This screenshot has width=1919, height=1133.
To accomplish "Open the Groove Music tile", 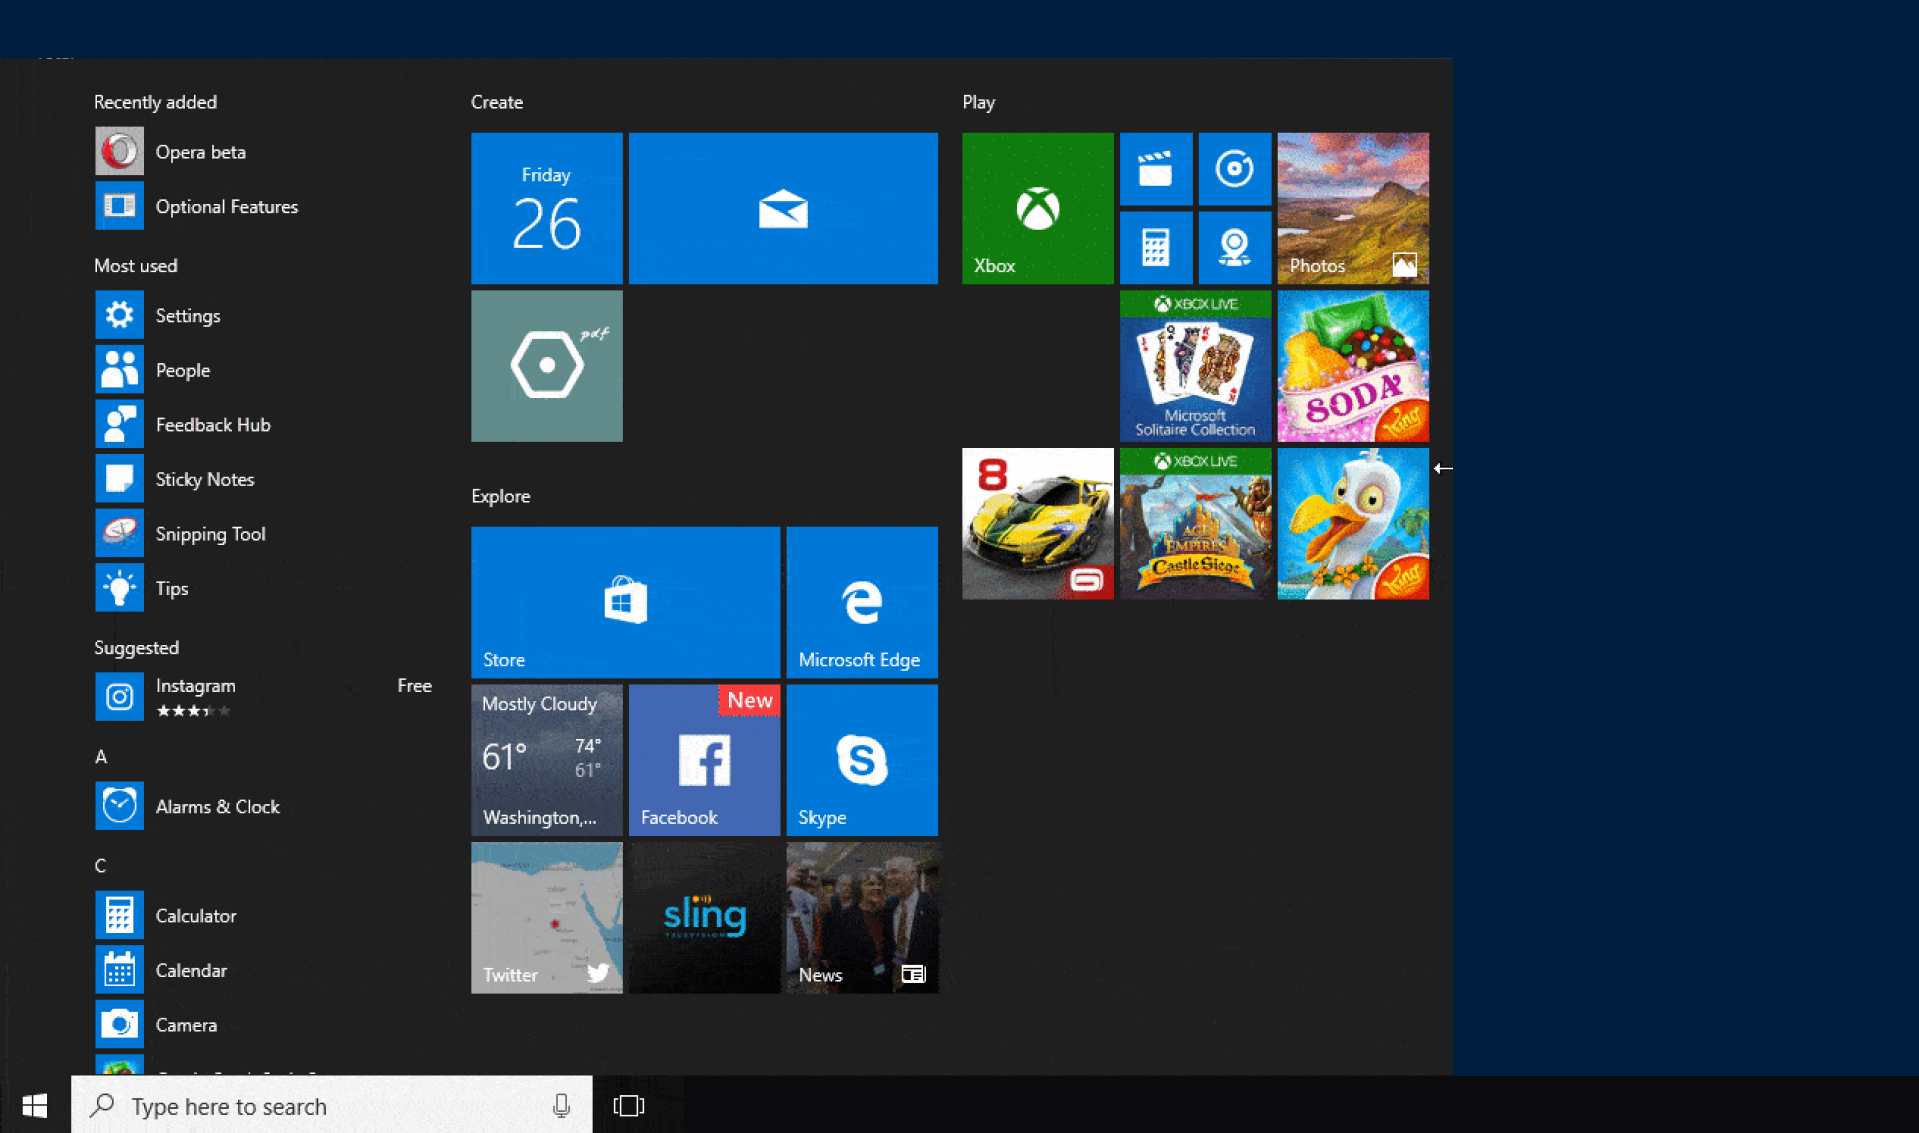I will coord(1234,169).
